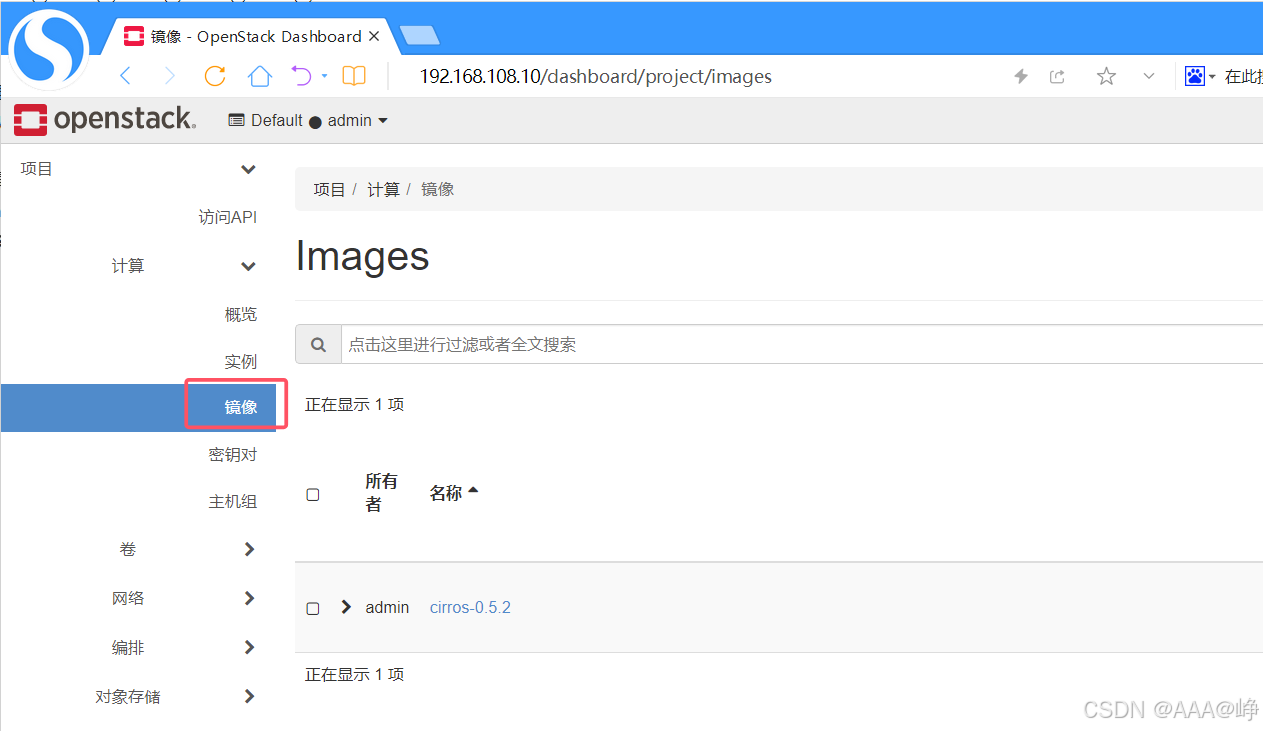Click the browser forward arrow
This screenshot has height=731, width=1263.
click(169, 76)
